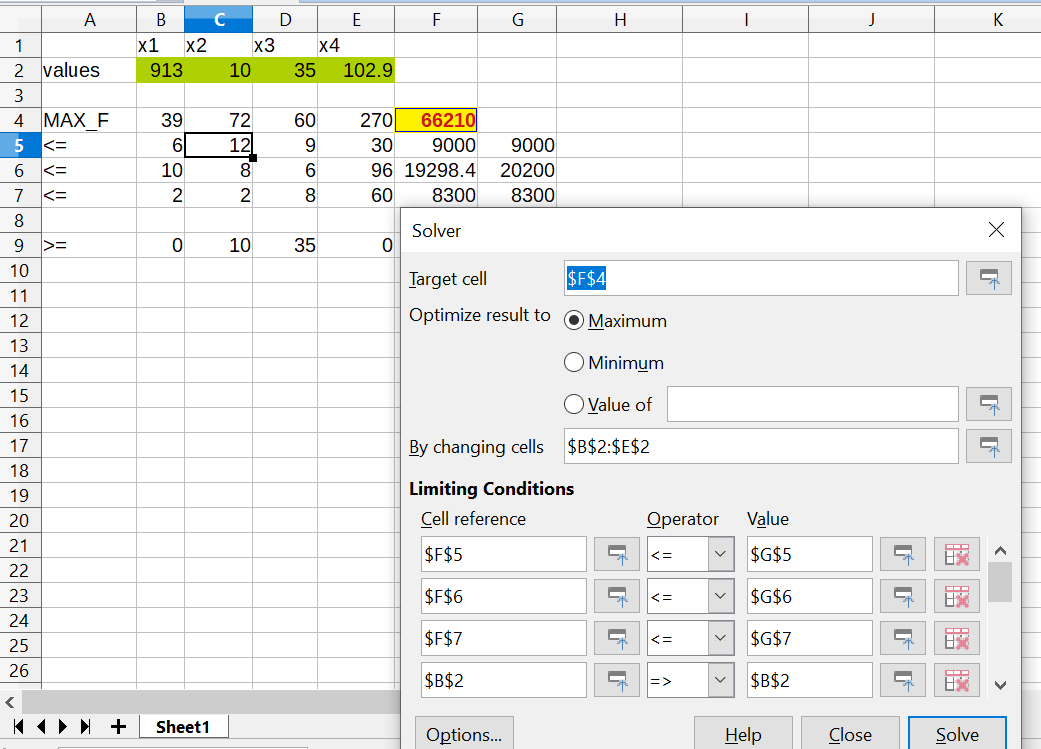Click the Help button
Viewport: 1041px width, 749px height.
coord(743,734)
